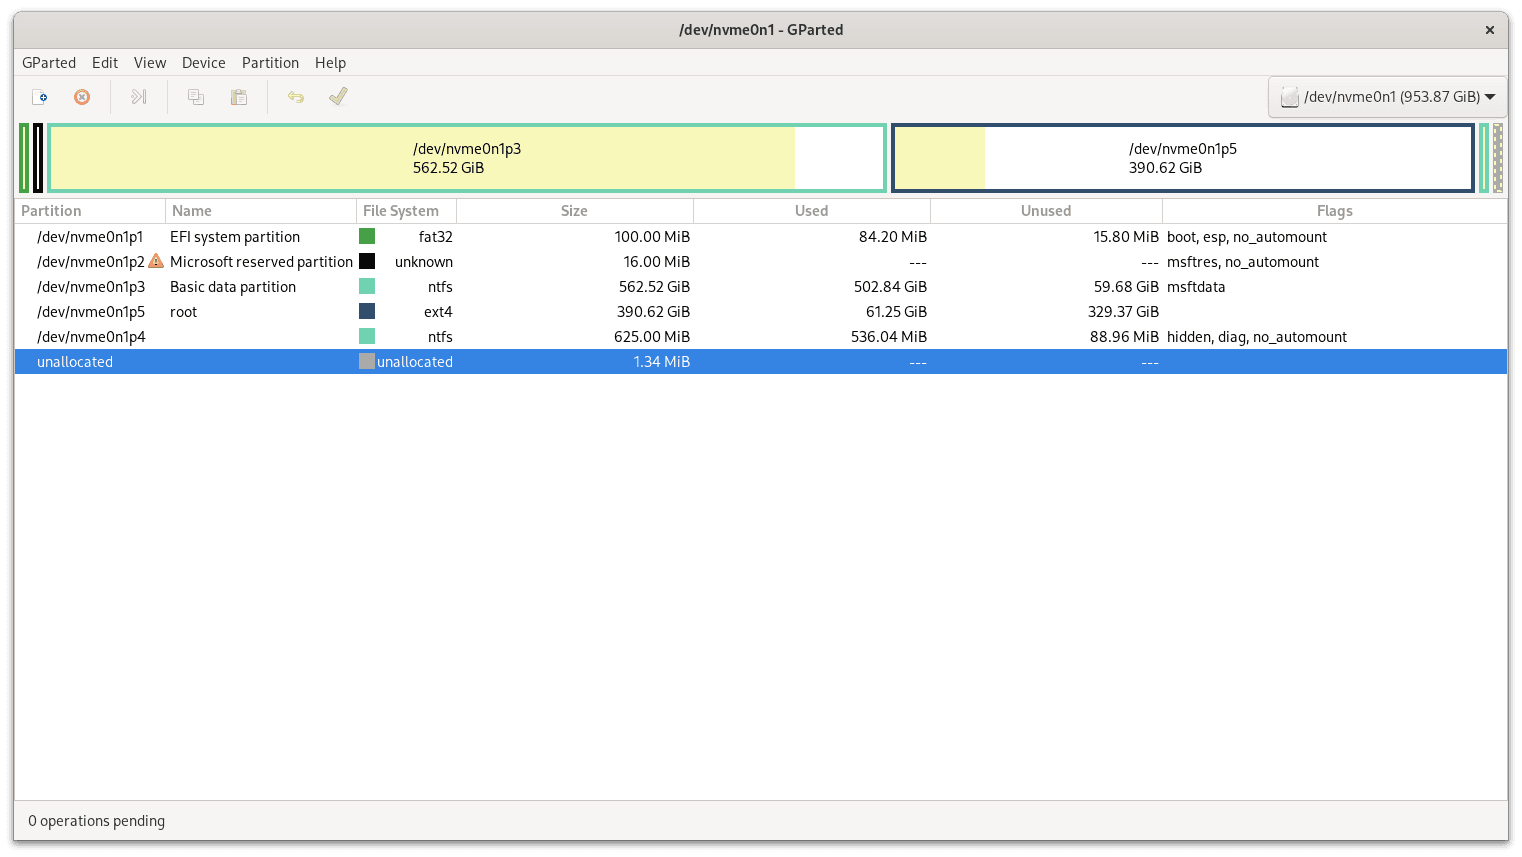
Task: Open the Edit menu
Action: coord(105,62)
